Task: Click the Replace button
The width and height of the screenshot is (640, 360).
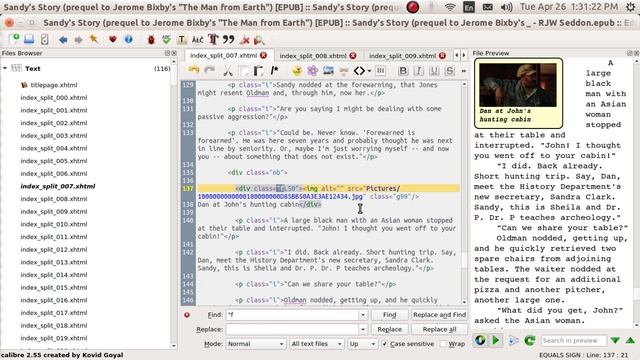Action: pyautogui.click(x=389, y=329)
